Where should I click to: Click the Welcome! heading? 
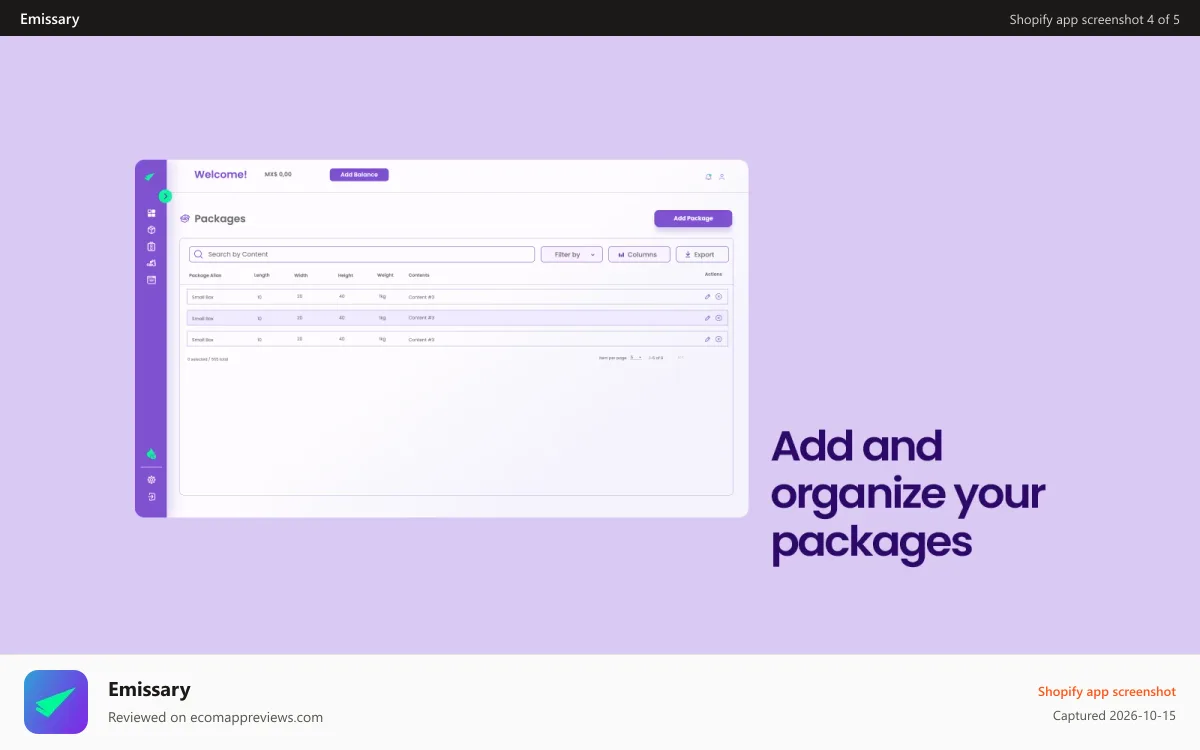coord(220,175)
